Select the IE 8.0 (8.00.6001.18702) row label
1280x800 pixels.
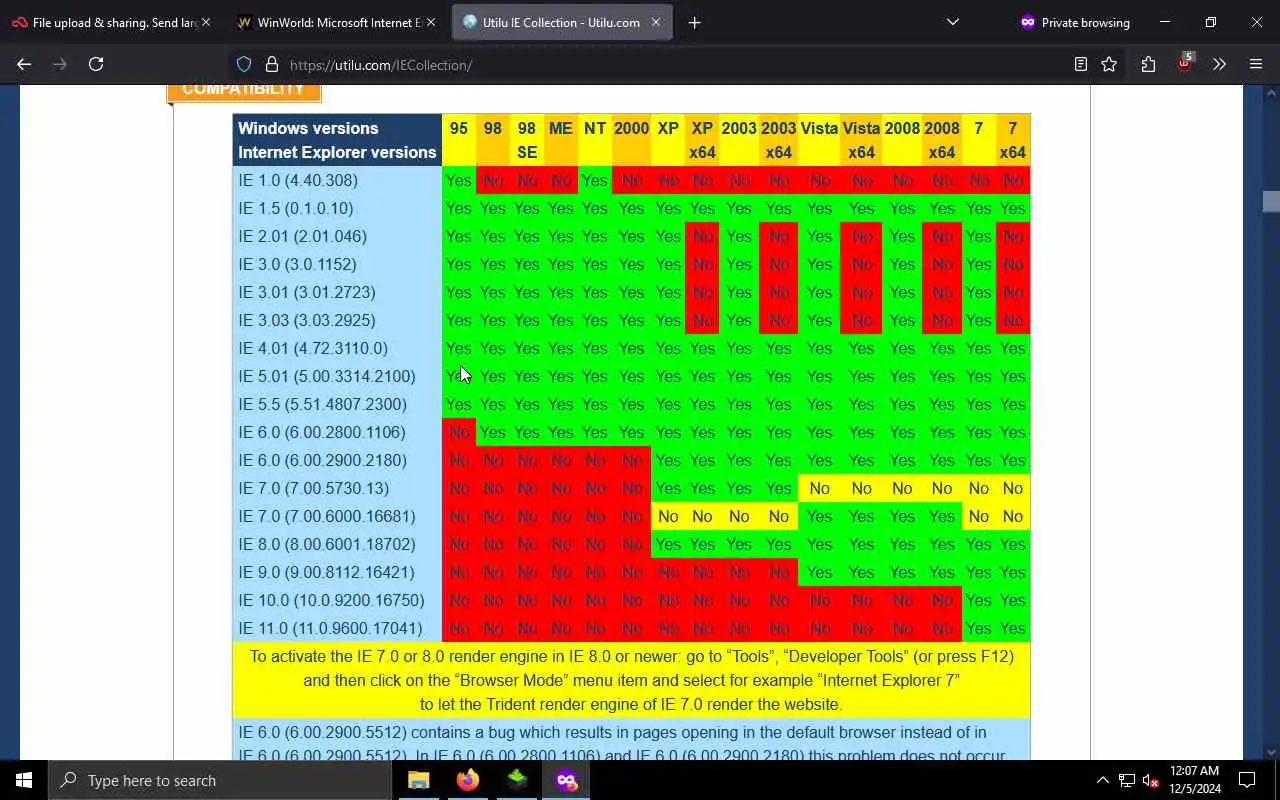pos(327,544)
